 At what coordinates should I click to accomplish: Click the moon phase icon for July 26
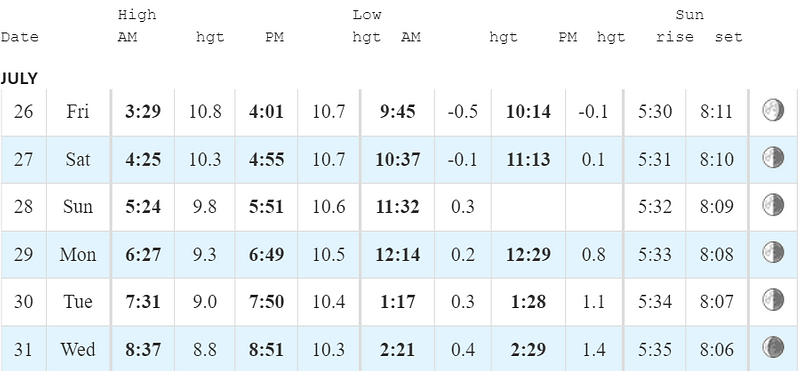pyautogui.click(x=773, y=110)
